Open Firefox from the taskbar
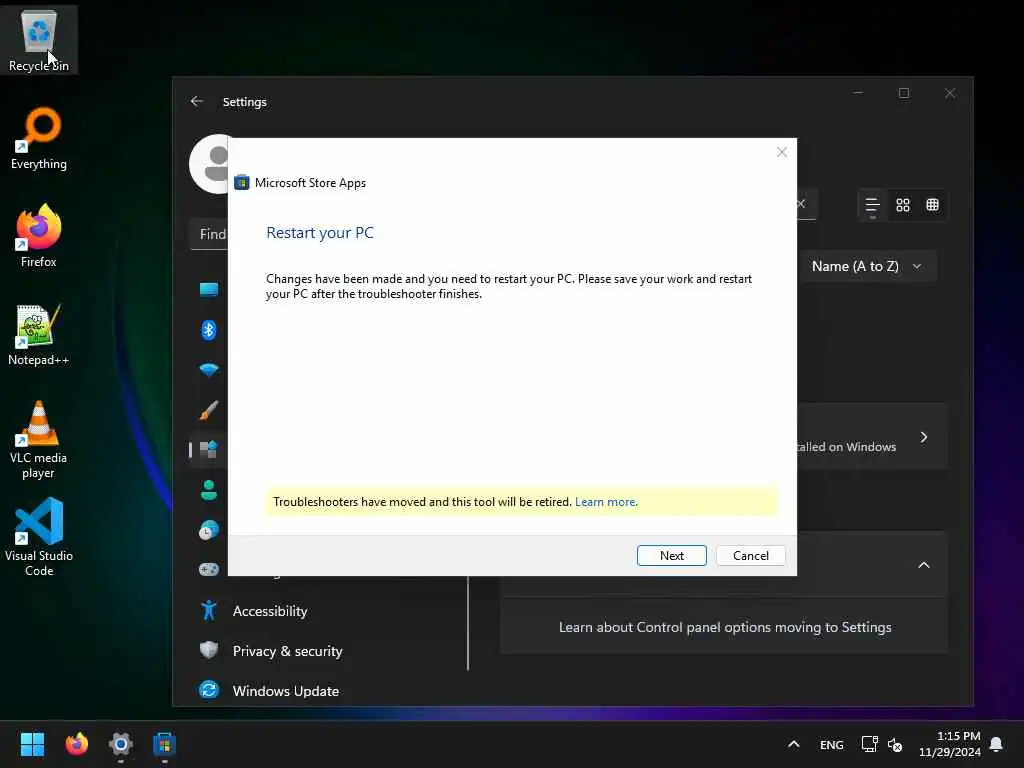Screen dimensions: 1024x768 (77, 744)
